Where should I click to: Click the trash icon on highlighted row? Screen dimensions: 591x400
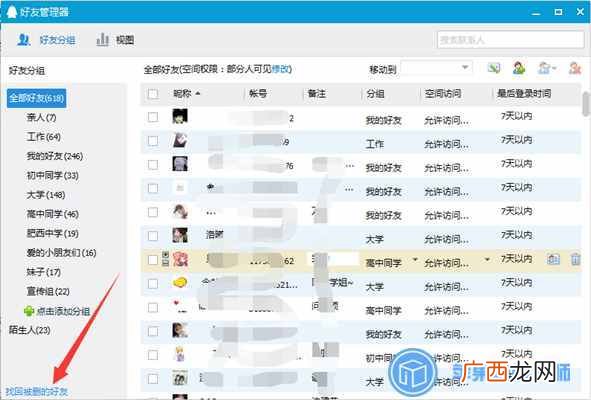click(x=575, y=259)
